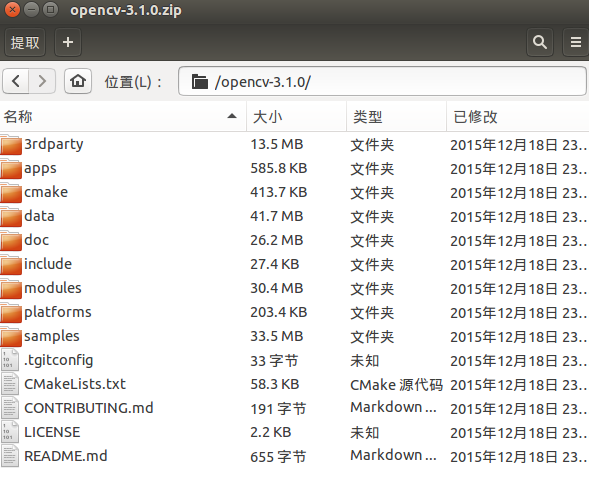The width and height of the screenshot is (589, 493).
Task: Select the CMakeLists.txt file name
Action: (x=75, y=384)
